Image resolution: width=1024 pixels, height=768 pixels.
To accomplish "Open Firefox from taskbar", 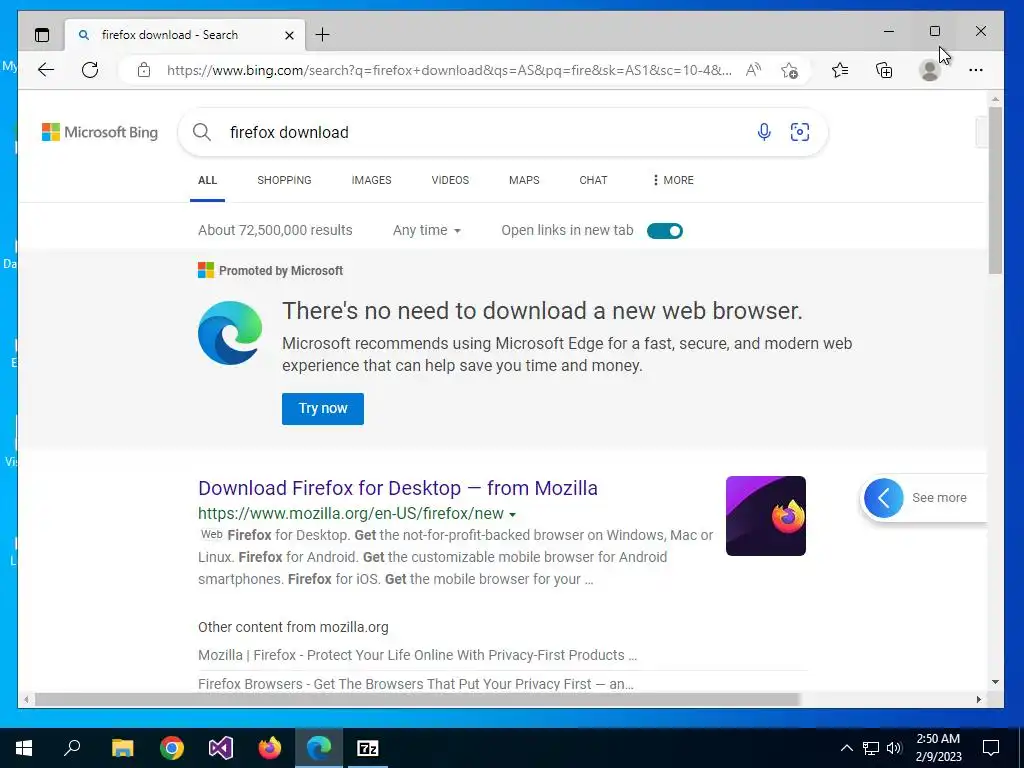I will point(270,748).
